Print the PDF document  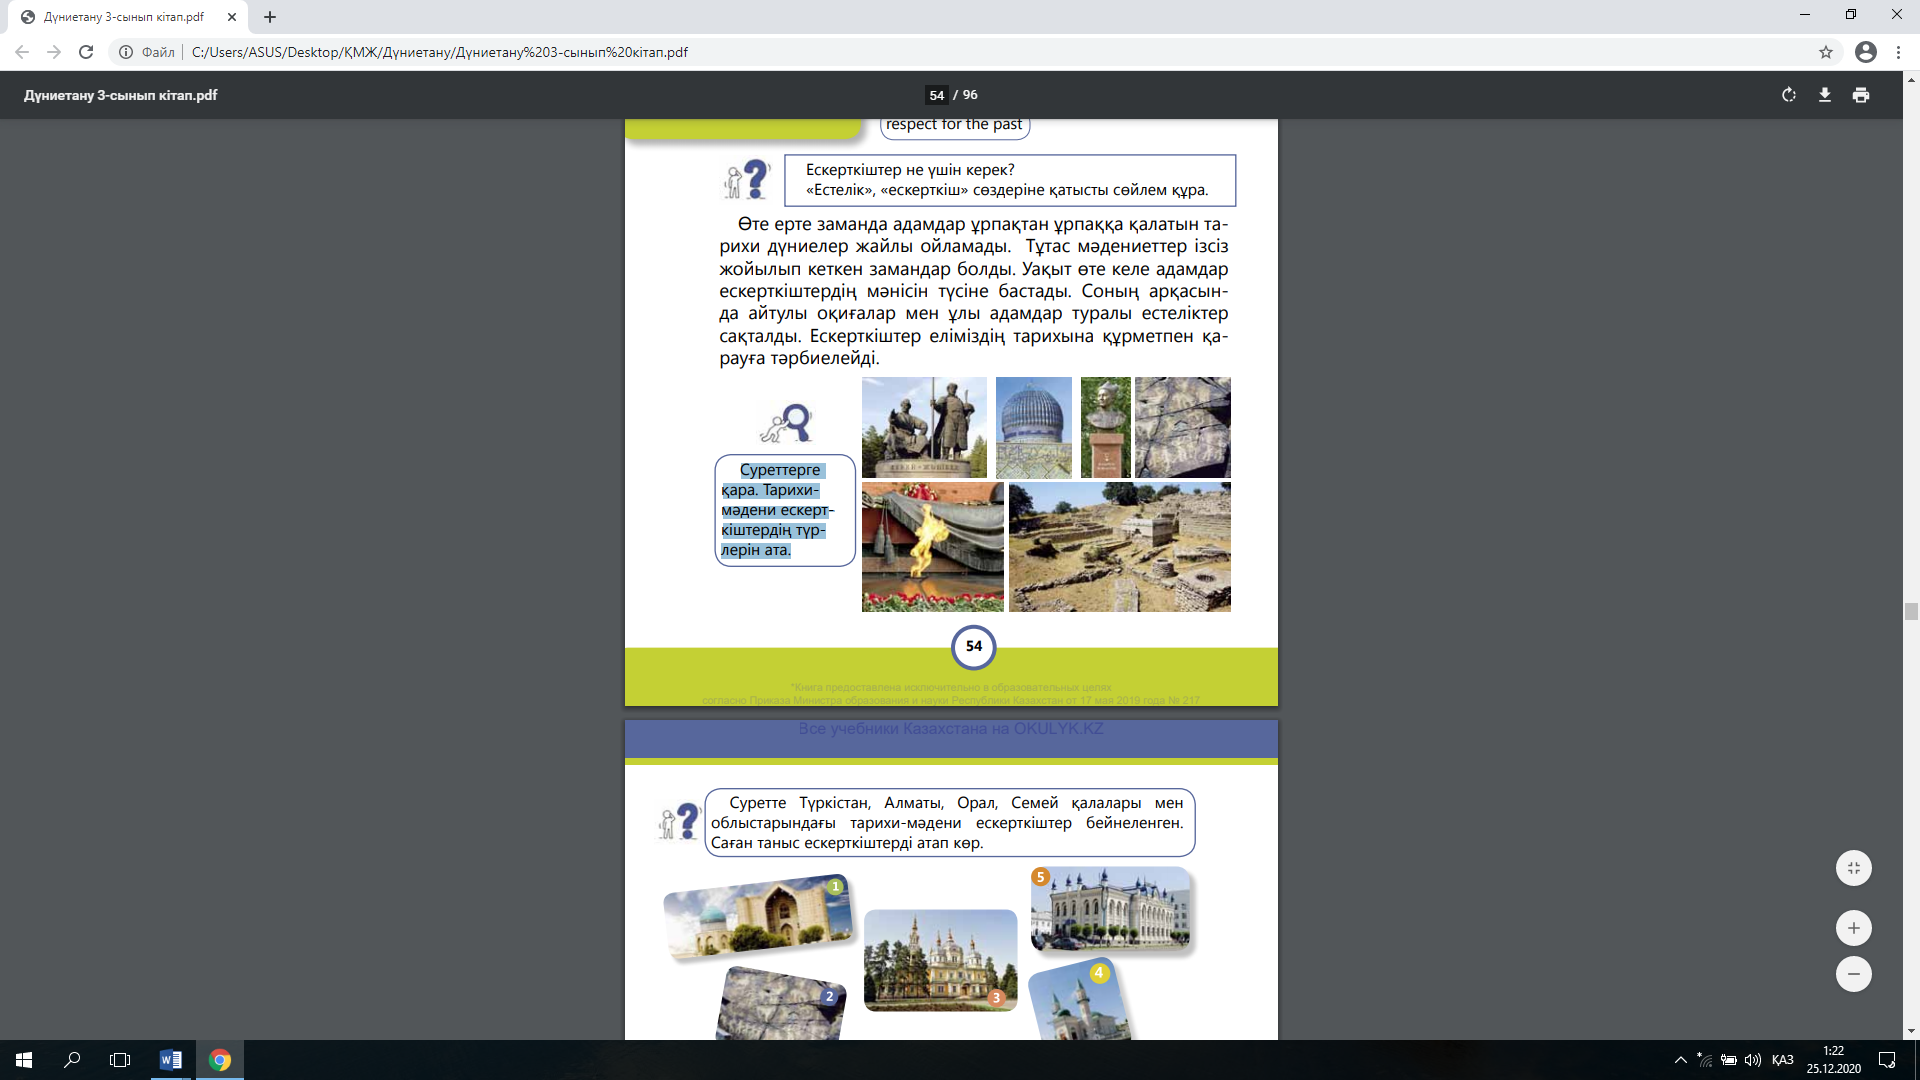tap(1861, 95)
